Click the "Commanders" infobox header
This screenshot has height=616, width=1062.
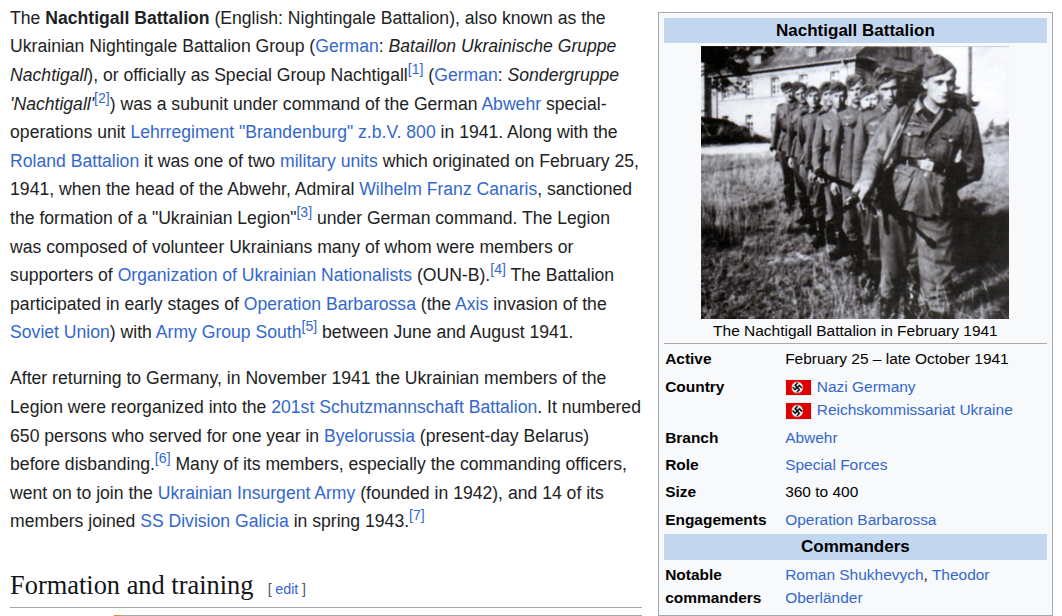pyautogui.click(x=855, y=546)
